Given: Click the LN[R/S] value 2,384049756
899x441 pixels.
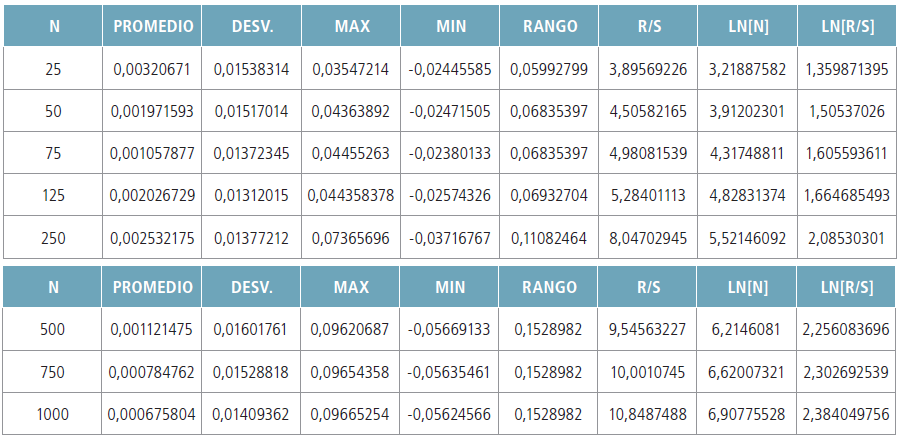Looking at the screenshot, I should click(x=846, y=414).
